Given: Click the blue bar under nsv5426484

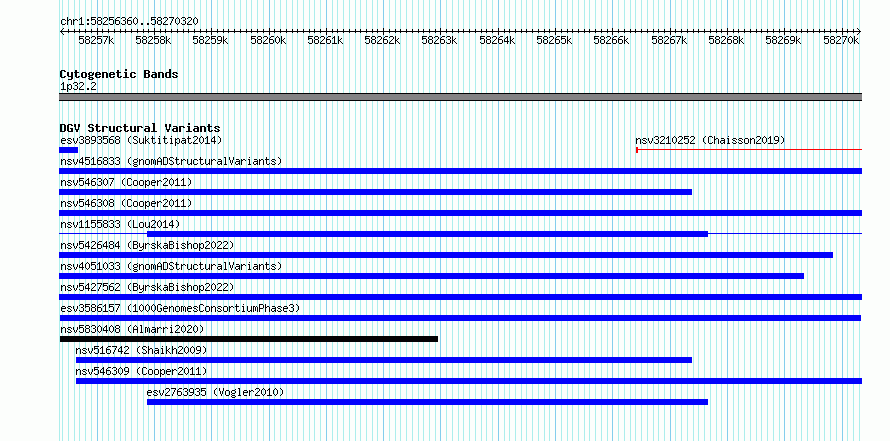Looking at the screenshot, I should pos(446,255).
